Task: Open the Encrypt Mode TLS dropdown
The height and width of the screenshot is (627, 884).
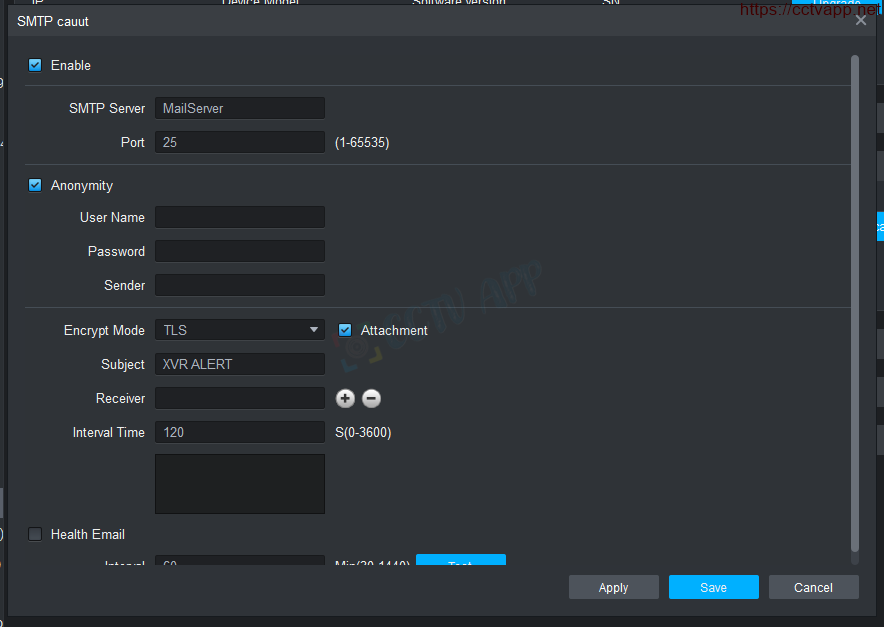Action: click(239, 330)
